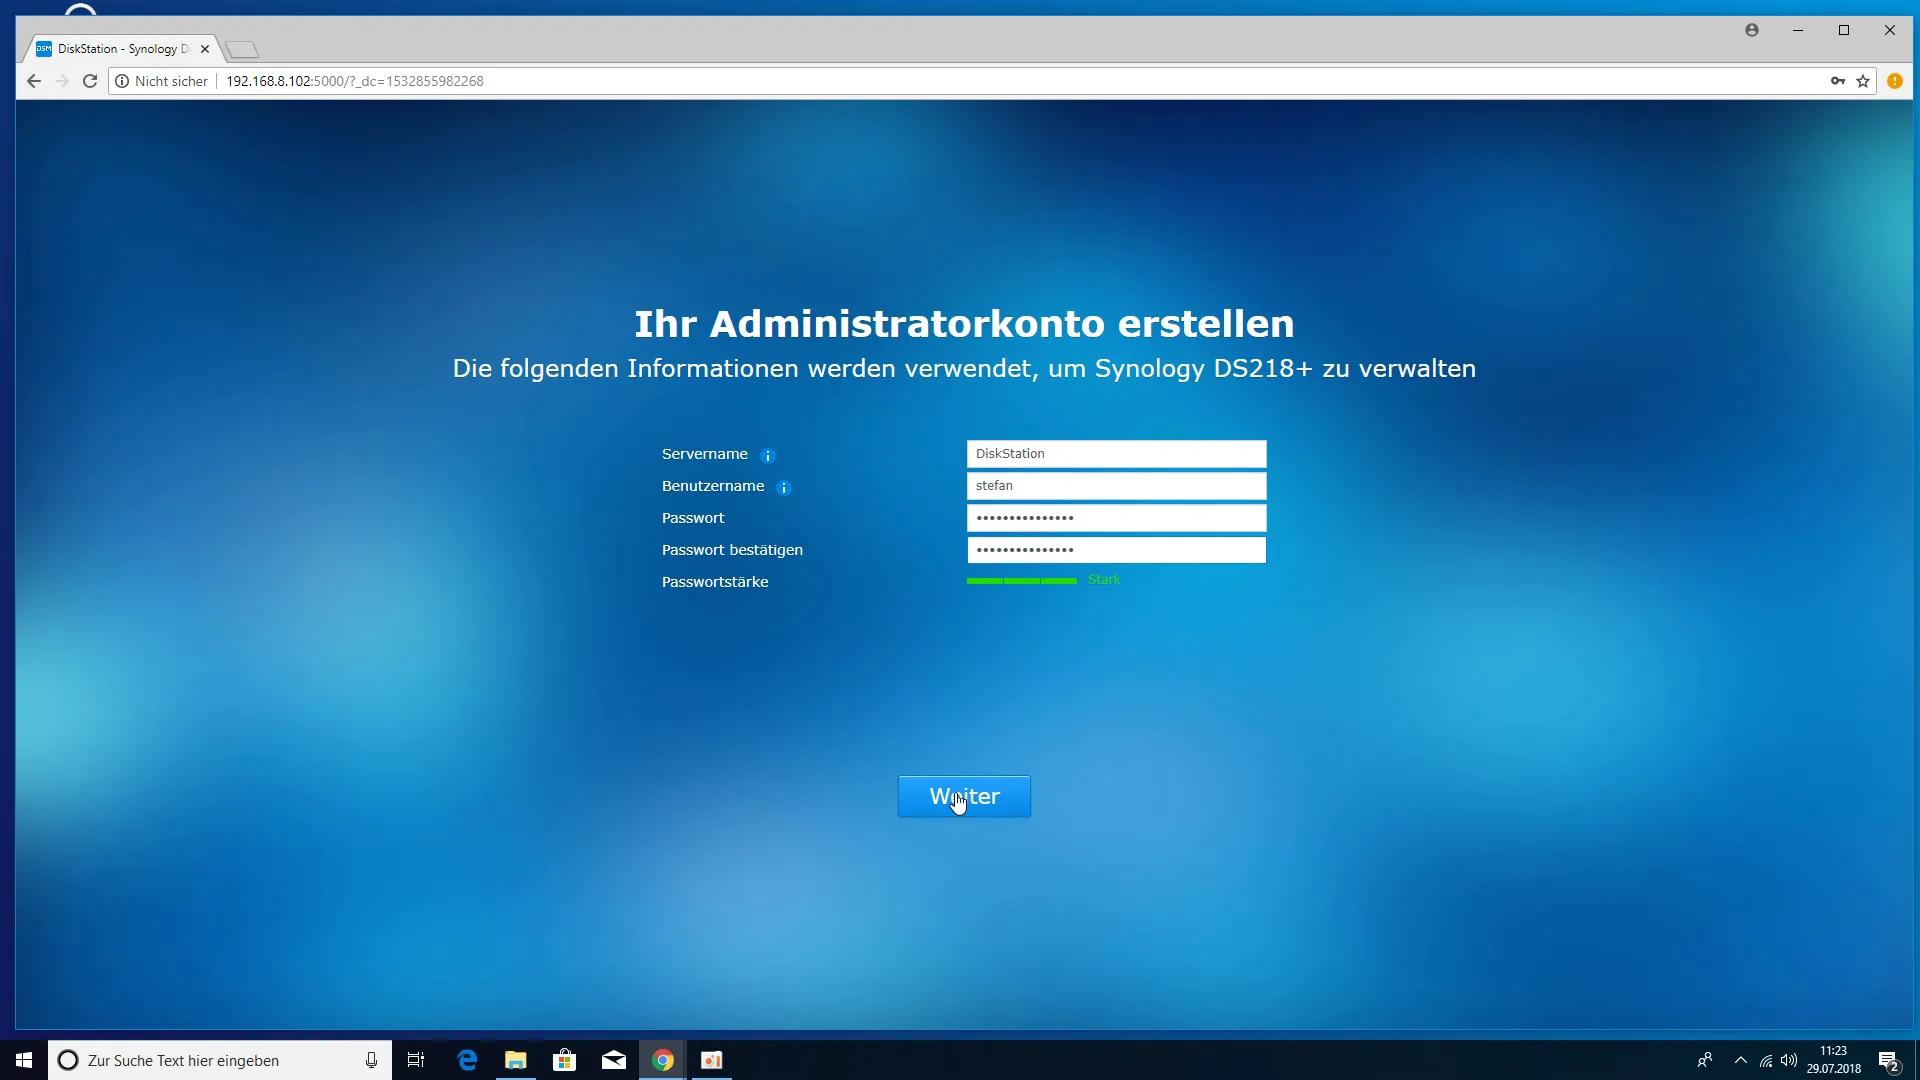Click into the Passwort field
The image size is (1920, 1080).
[x=1116, y=518]
